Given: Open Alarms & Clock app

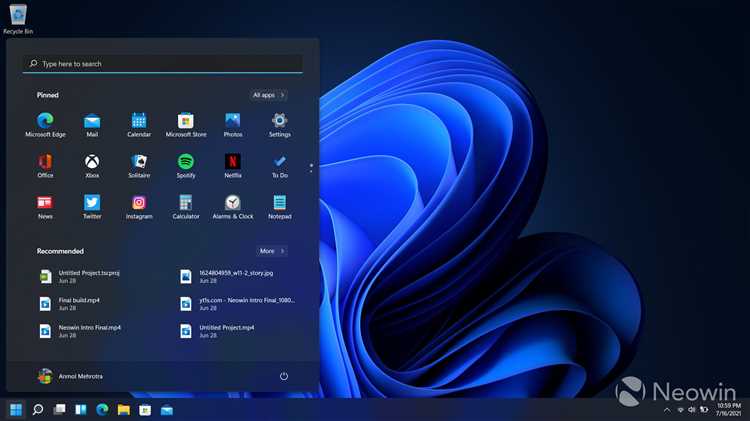Looking at the screenshot, I should pyautogui.click(x=232, y=207).
